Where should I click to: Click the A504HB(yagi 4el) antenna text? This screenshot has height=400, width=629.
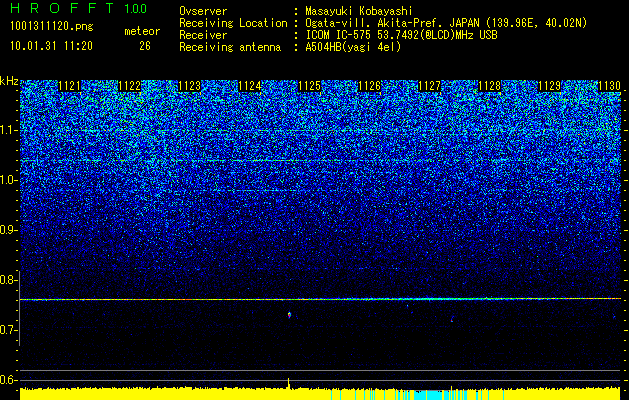(x=353, y=47)
